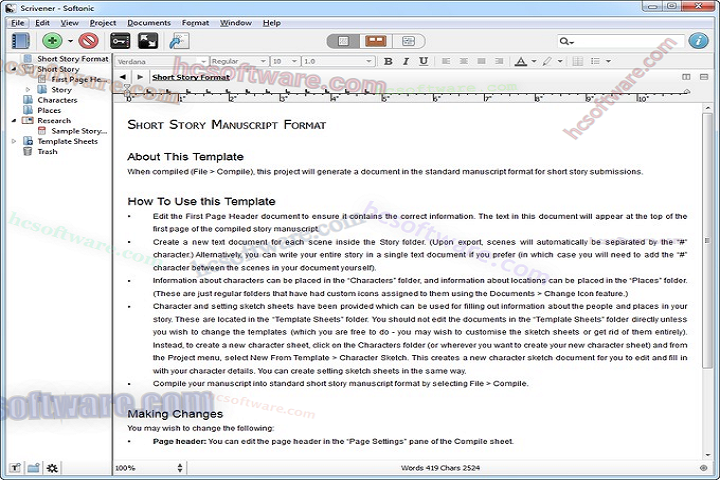Center align the text

pyautogui.click(x=464, y=61)
